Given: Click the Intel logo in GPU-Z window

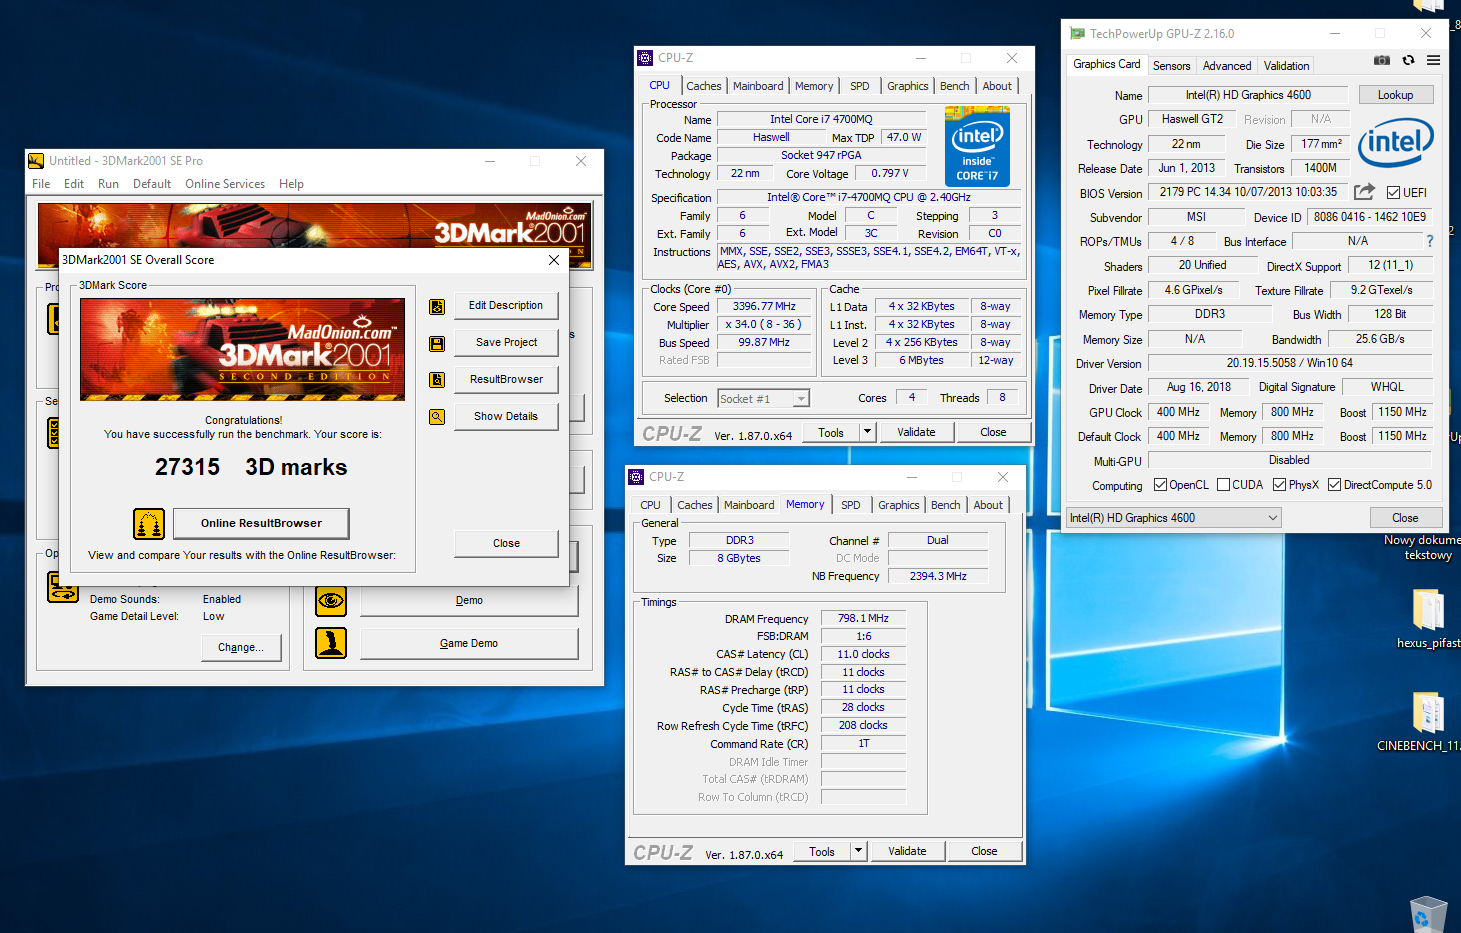Looking at the screenshot, I should click(x=1396, y=142).
